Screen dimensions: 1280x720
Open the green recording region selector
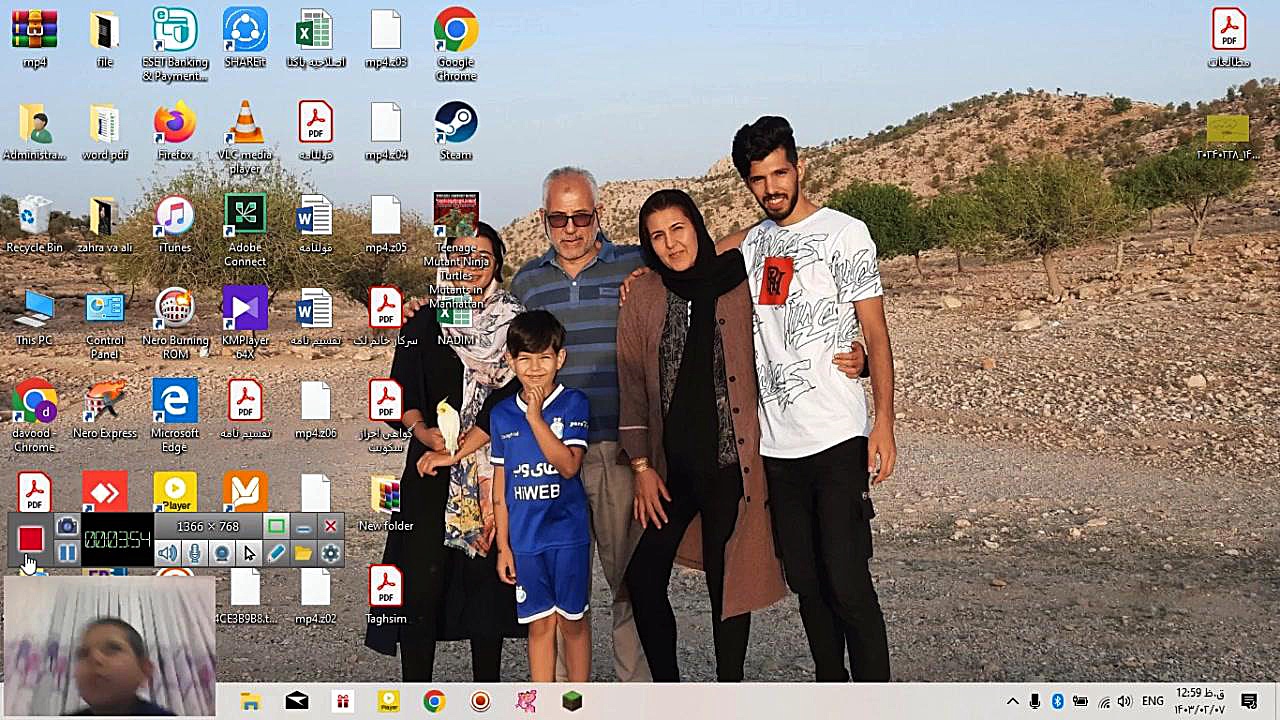click(x=275, y=526)
